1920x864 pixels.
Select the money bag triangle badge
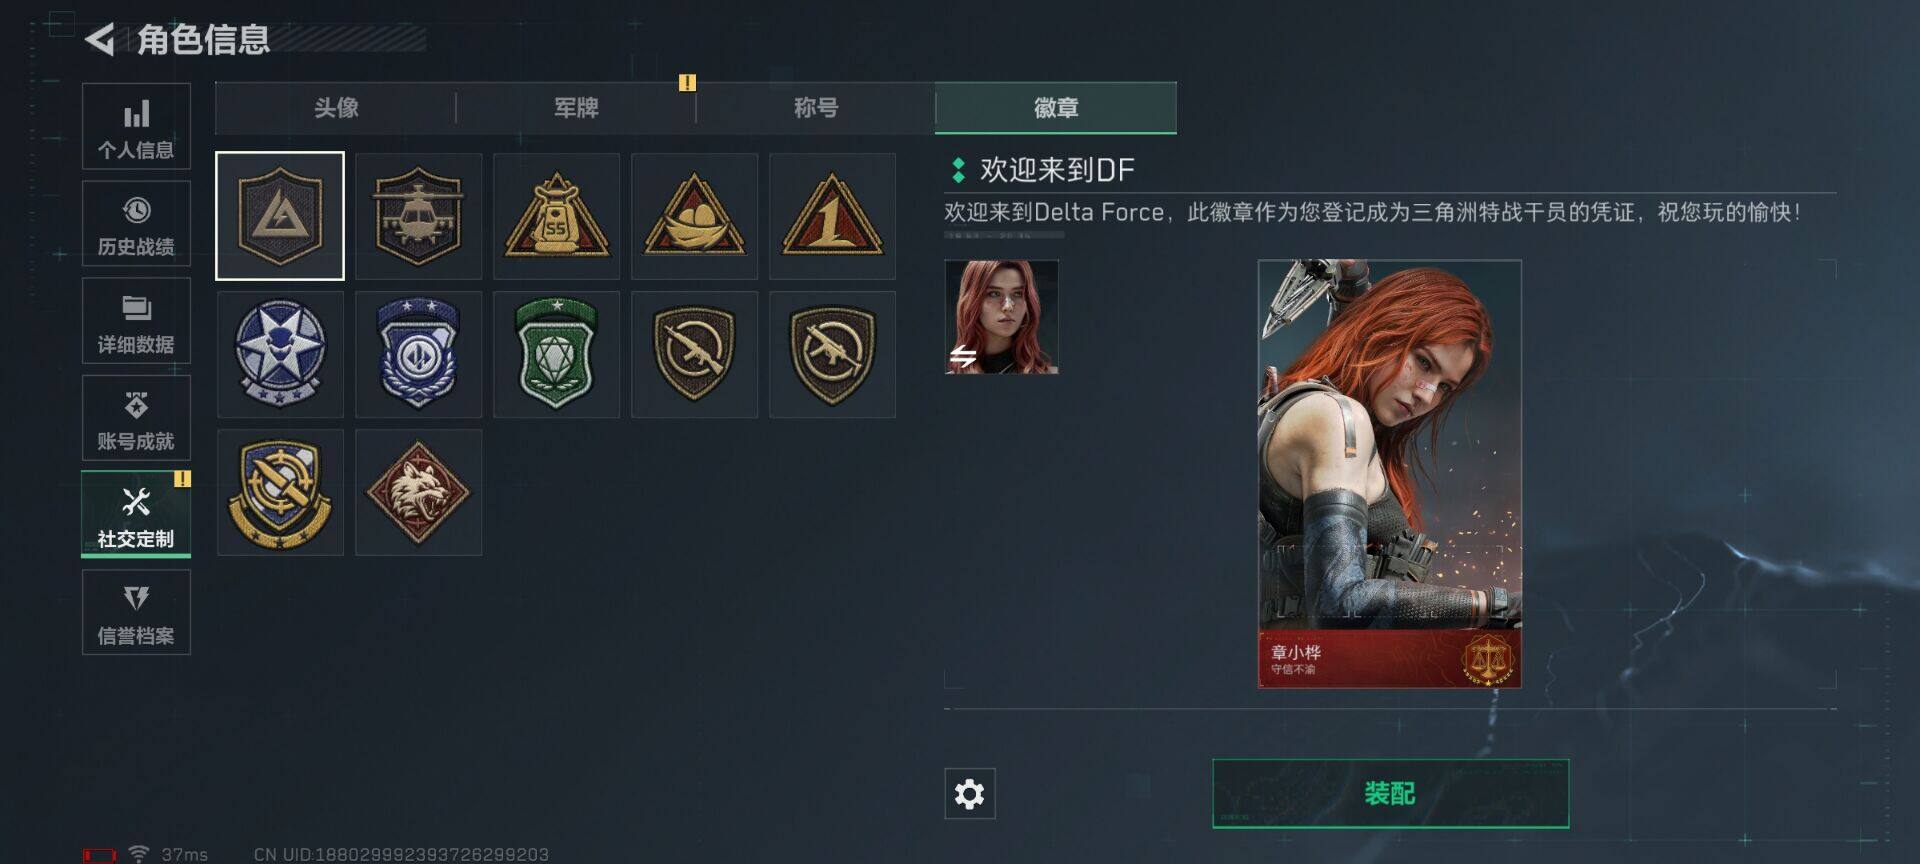(x=556, y=216)
